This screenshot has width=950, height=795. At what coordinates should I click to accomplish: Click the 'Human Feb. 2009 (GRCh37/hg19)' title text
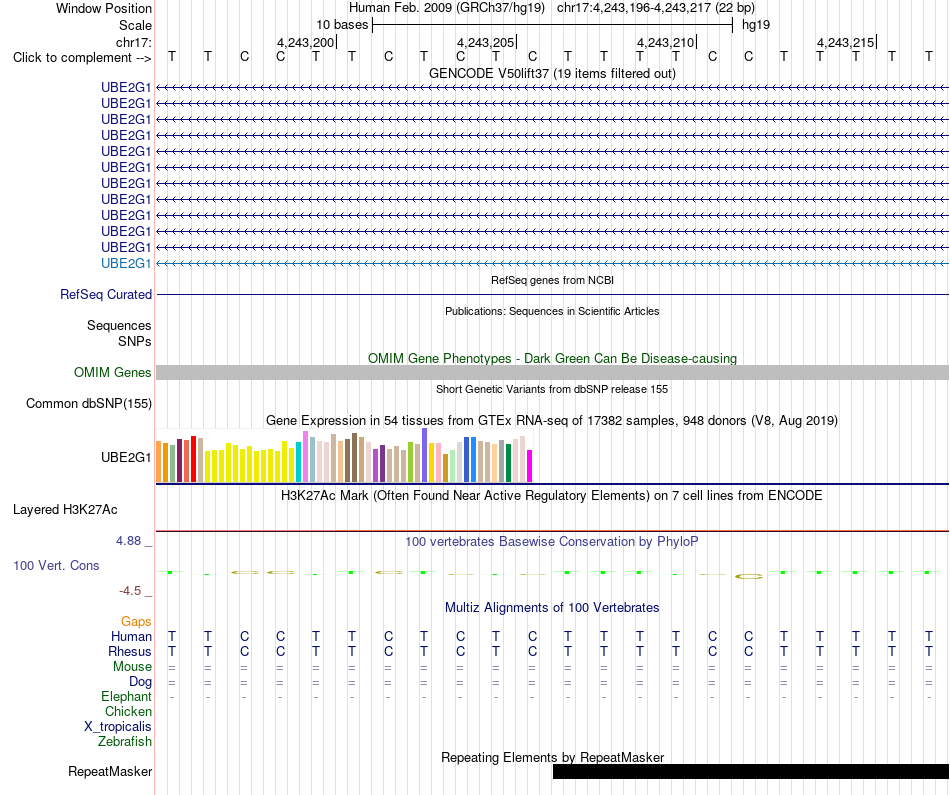coord(447,8)
